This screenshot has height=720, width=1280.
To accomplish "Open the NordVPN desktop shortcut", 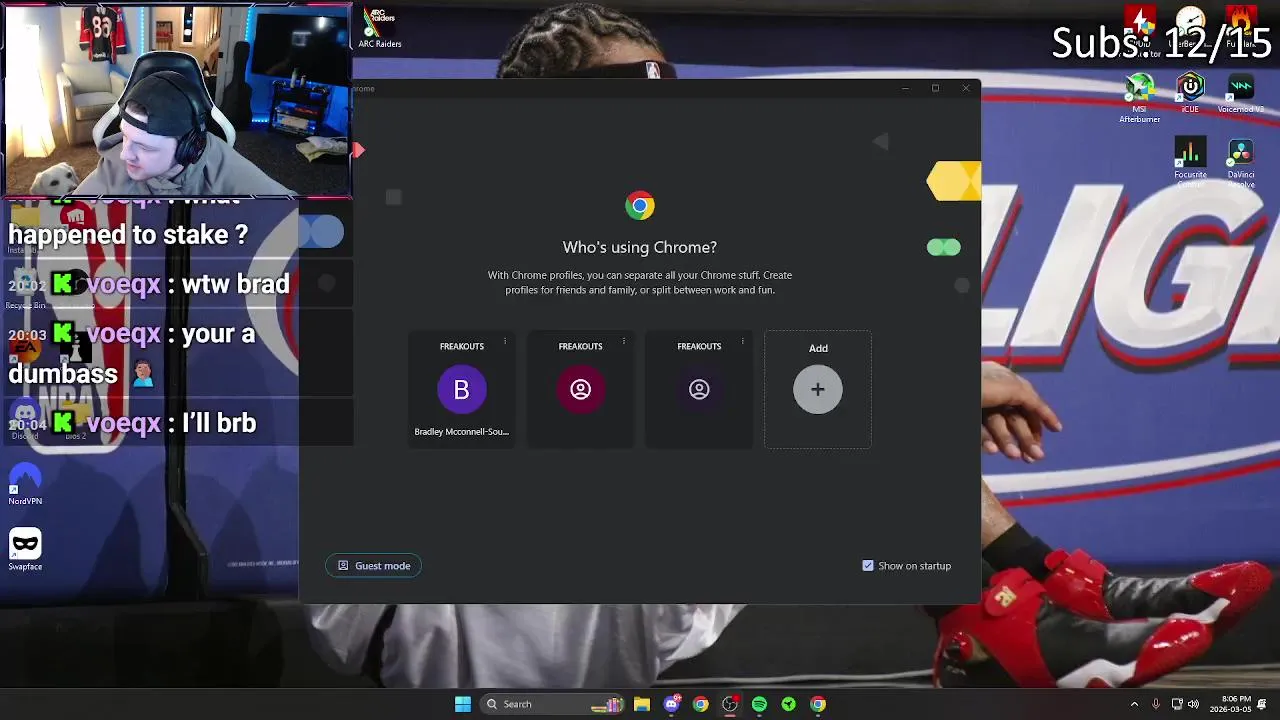I will point(25,484).
